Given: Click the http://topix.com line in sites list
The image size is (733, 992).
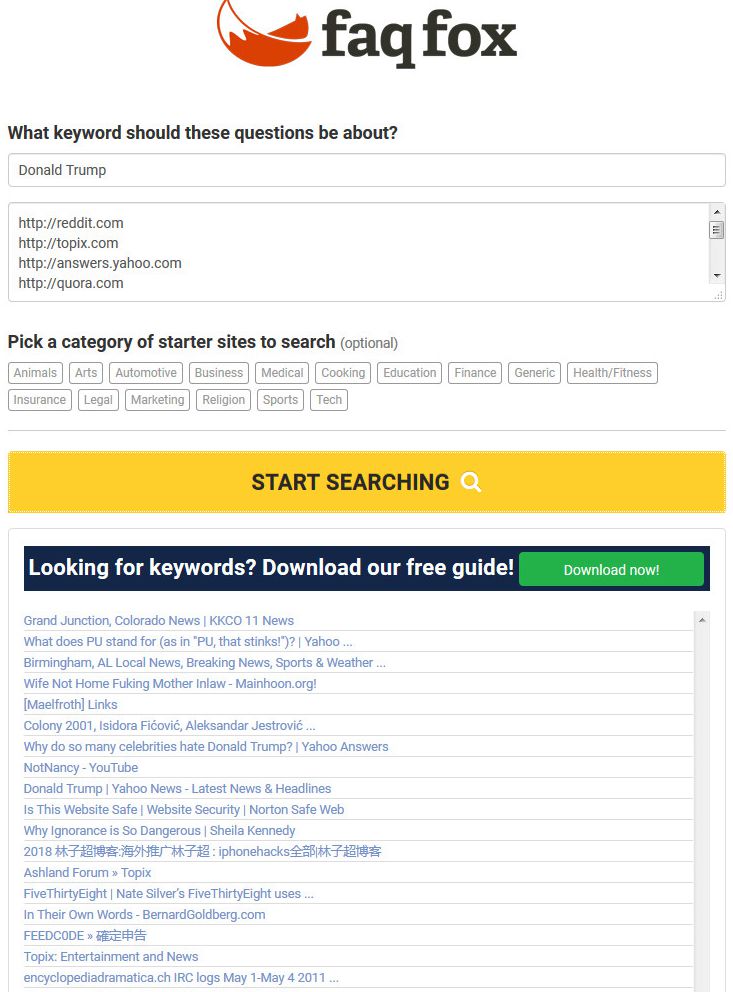Looking at the screenshot, I should click(x=68, y=243).
